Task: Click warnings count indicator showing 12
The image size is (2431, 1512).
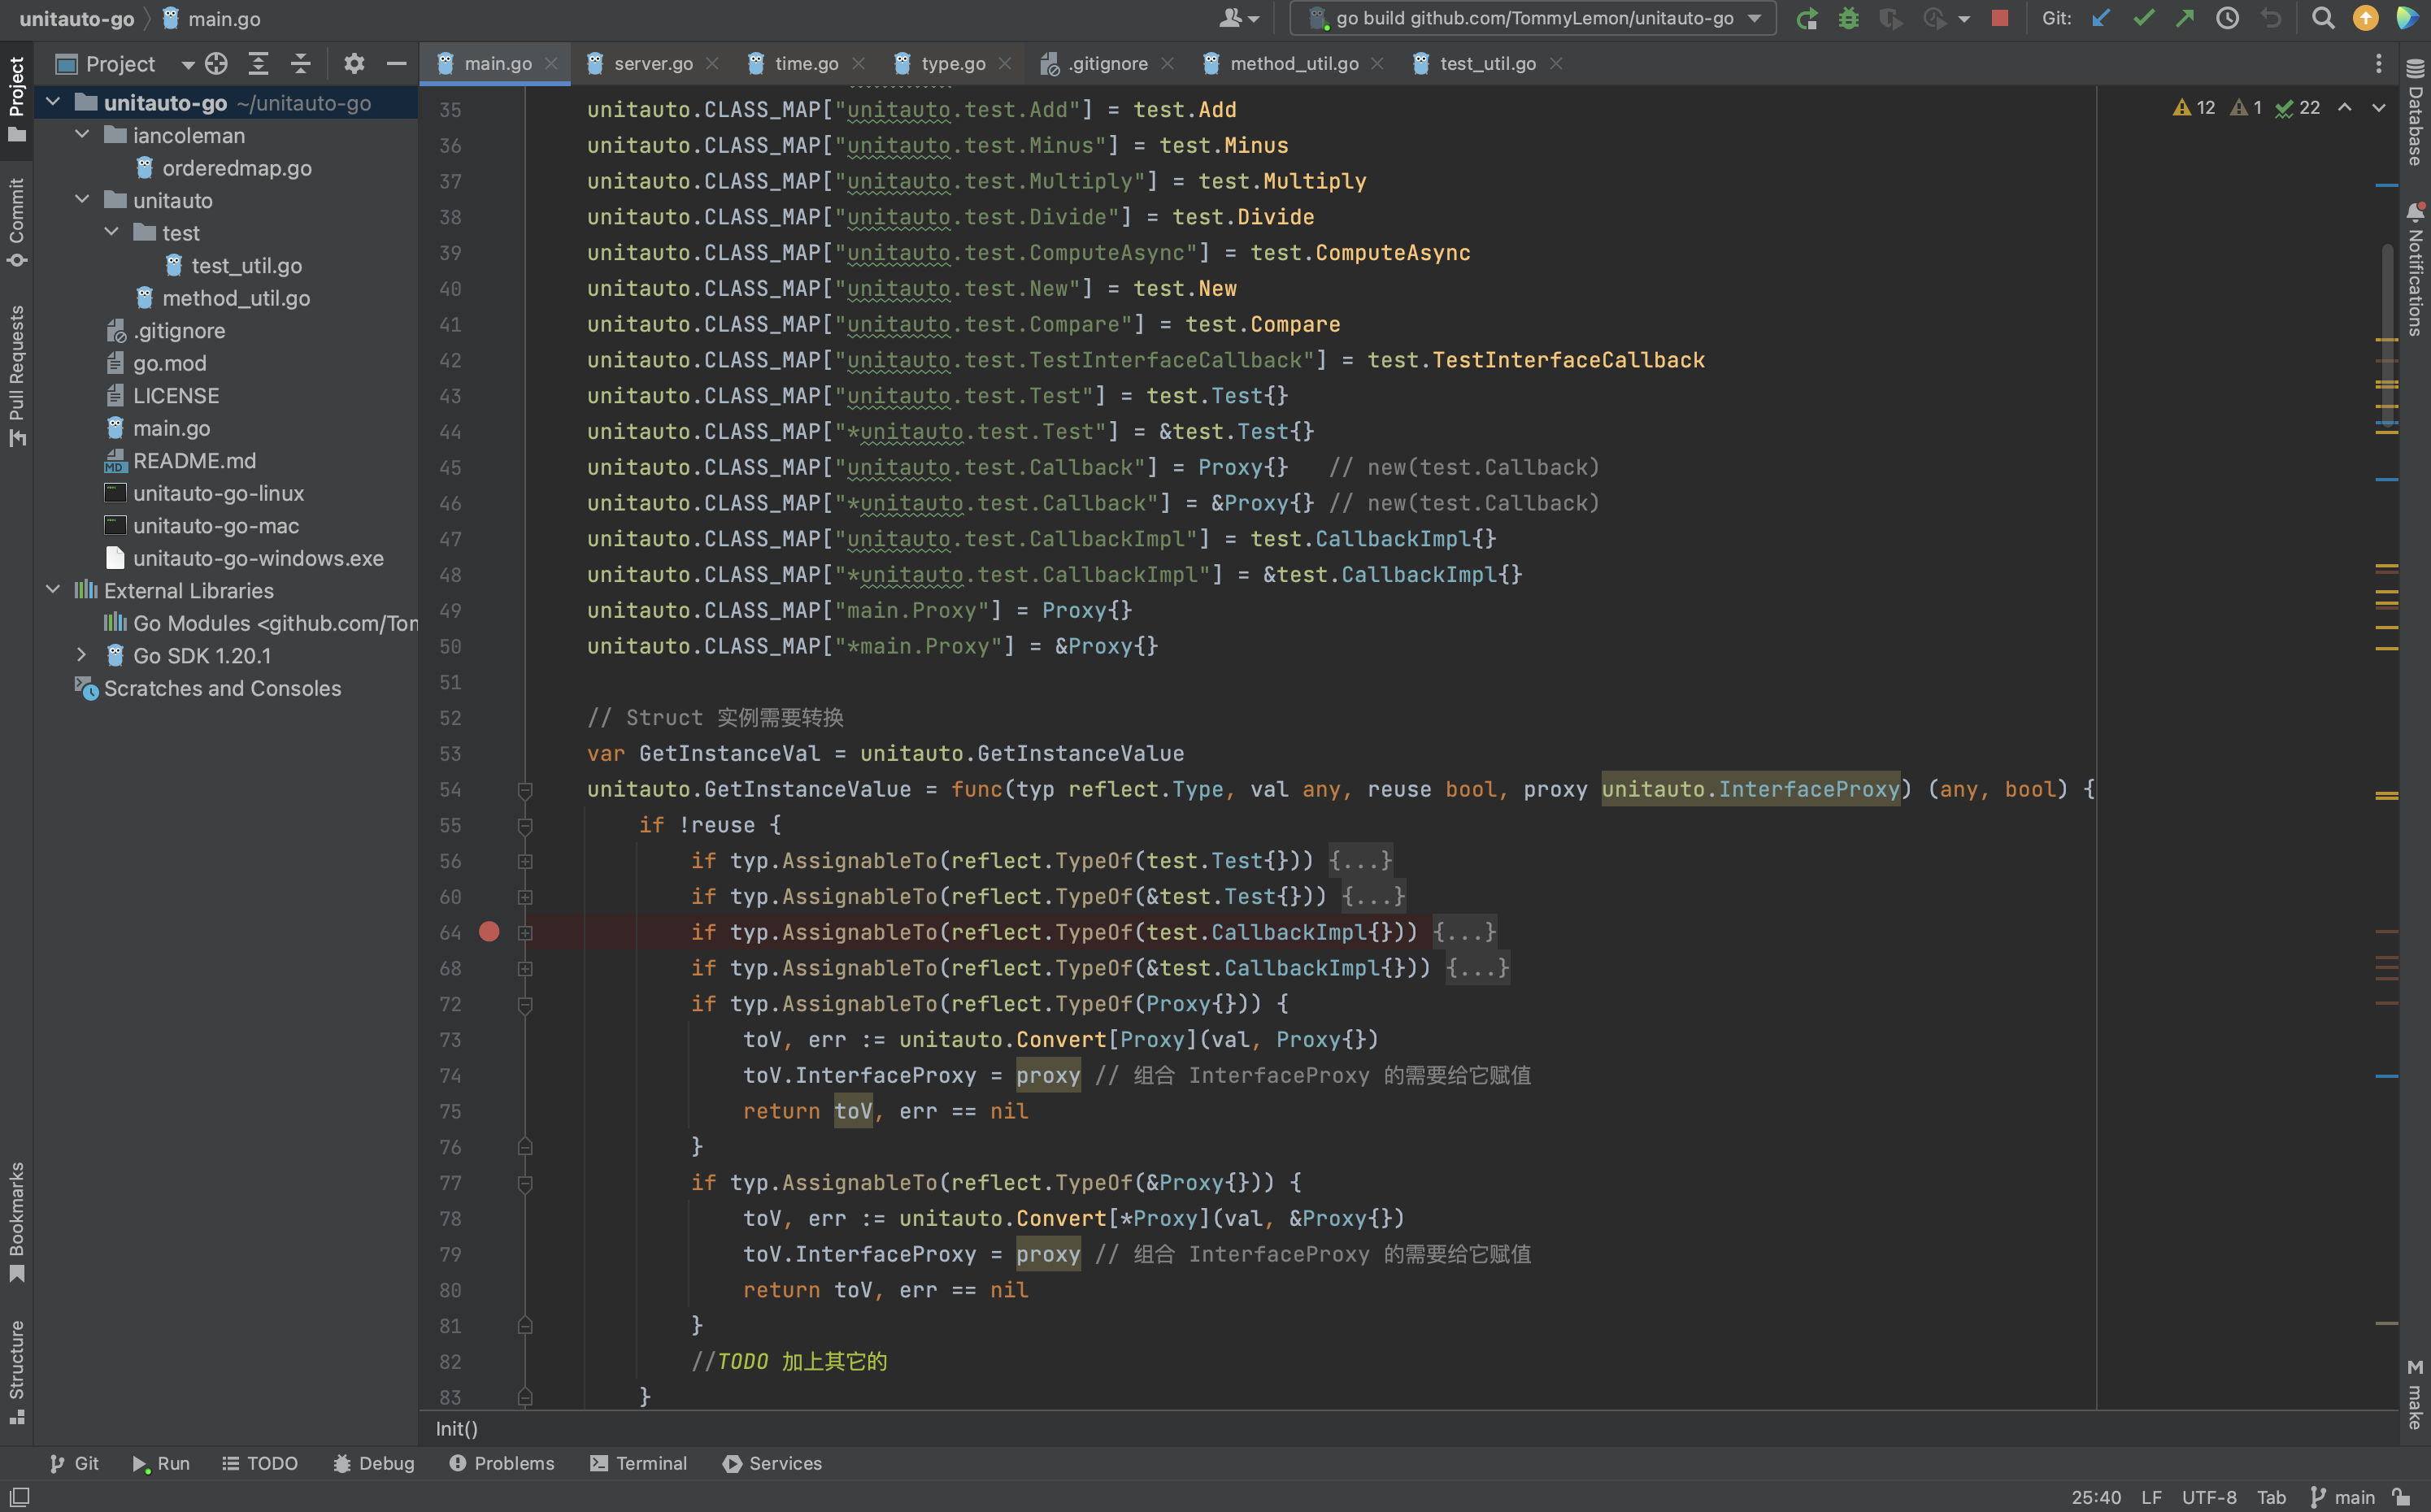Action: (2194, 108)
